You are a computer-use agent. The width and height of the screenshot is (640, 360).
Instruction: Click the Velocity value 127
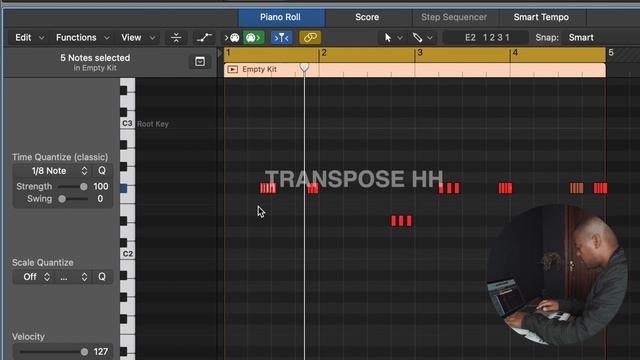coord(101,351)
